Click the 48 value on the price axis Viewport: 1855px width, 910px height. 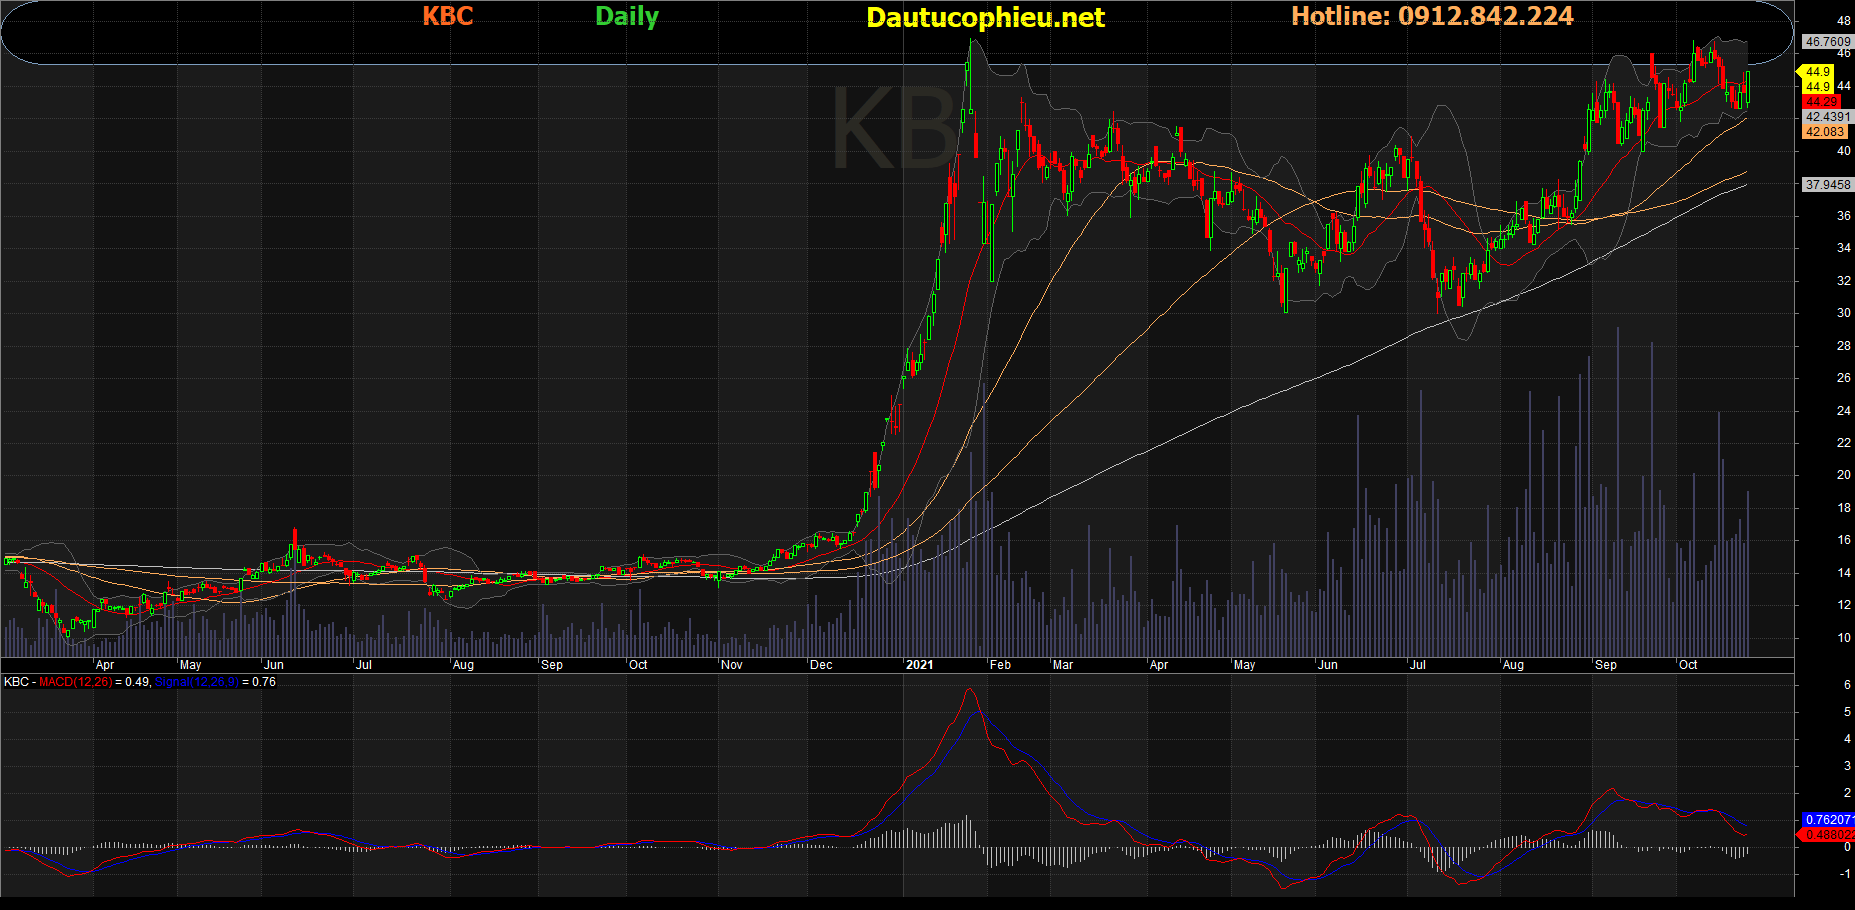pyautogui.click(x=1843, y=21)
